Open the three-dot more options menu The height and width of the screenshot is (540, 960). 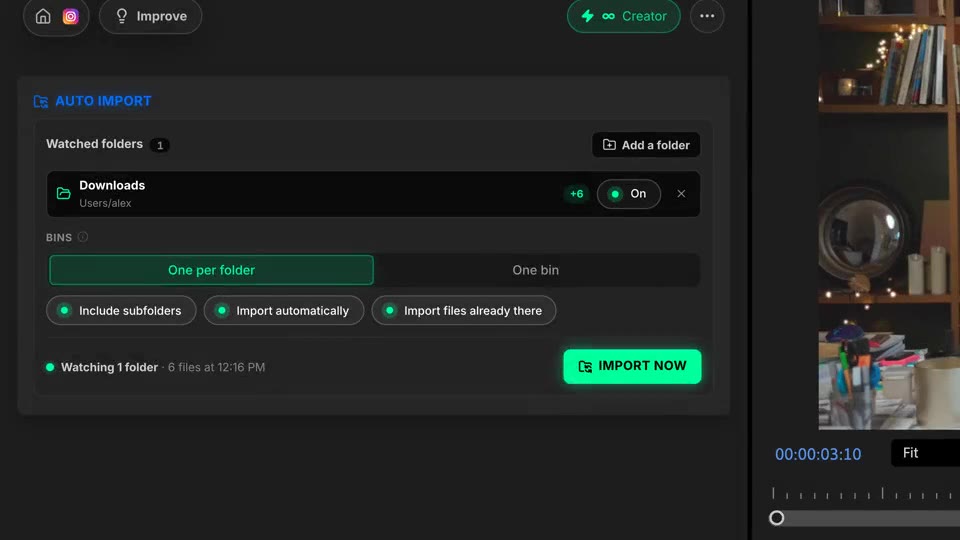click(x=707, y=16)
